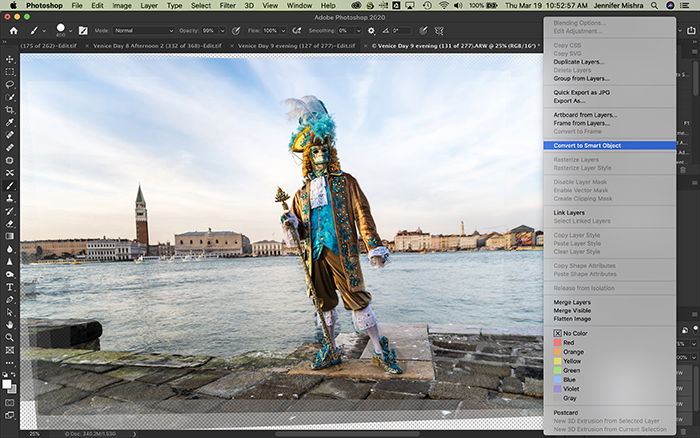This screenshot has height=438, width=700.
Task: Select the Clone Stamp tool
Action: [x=9, y=198]
